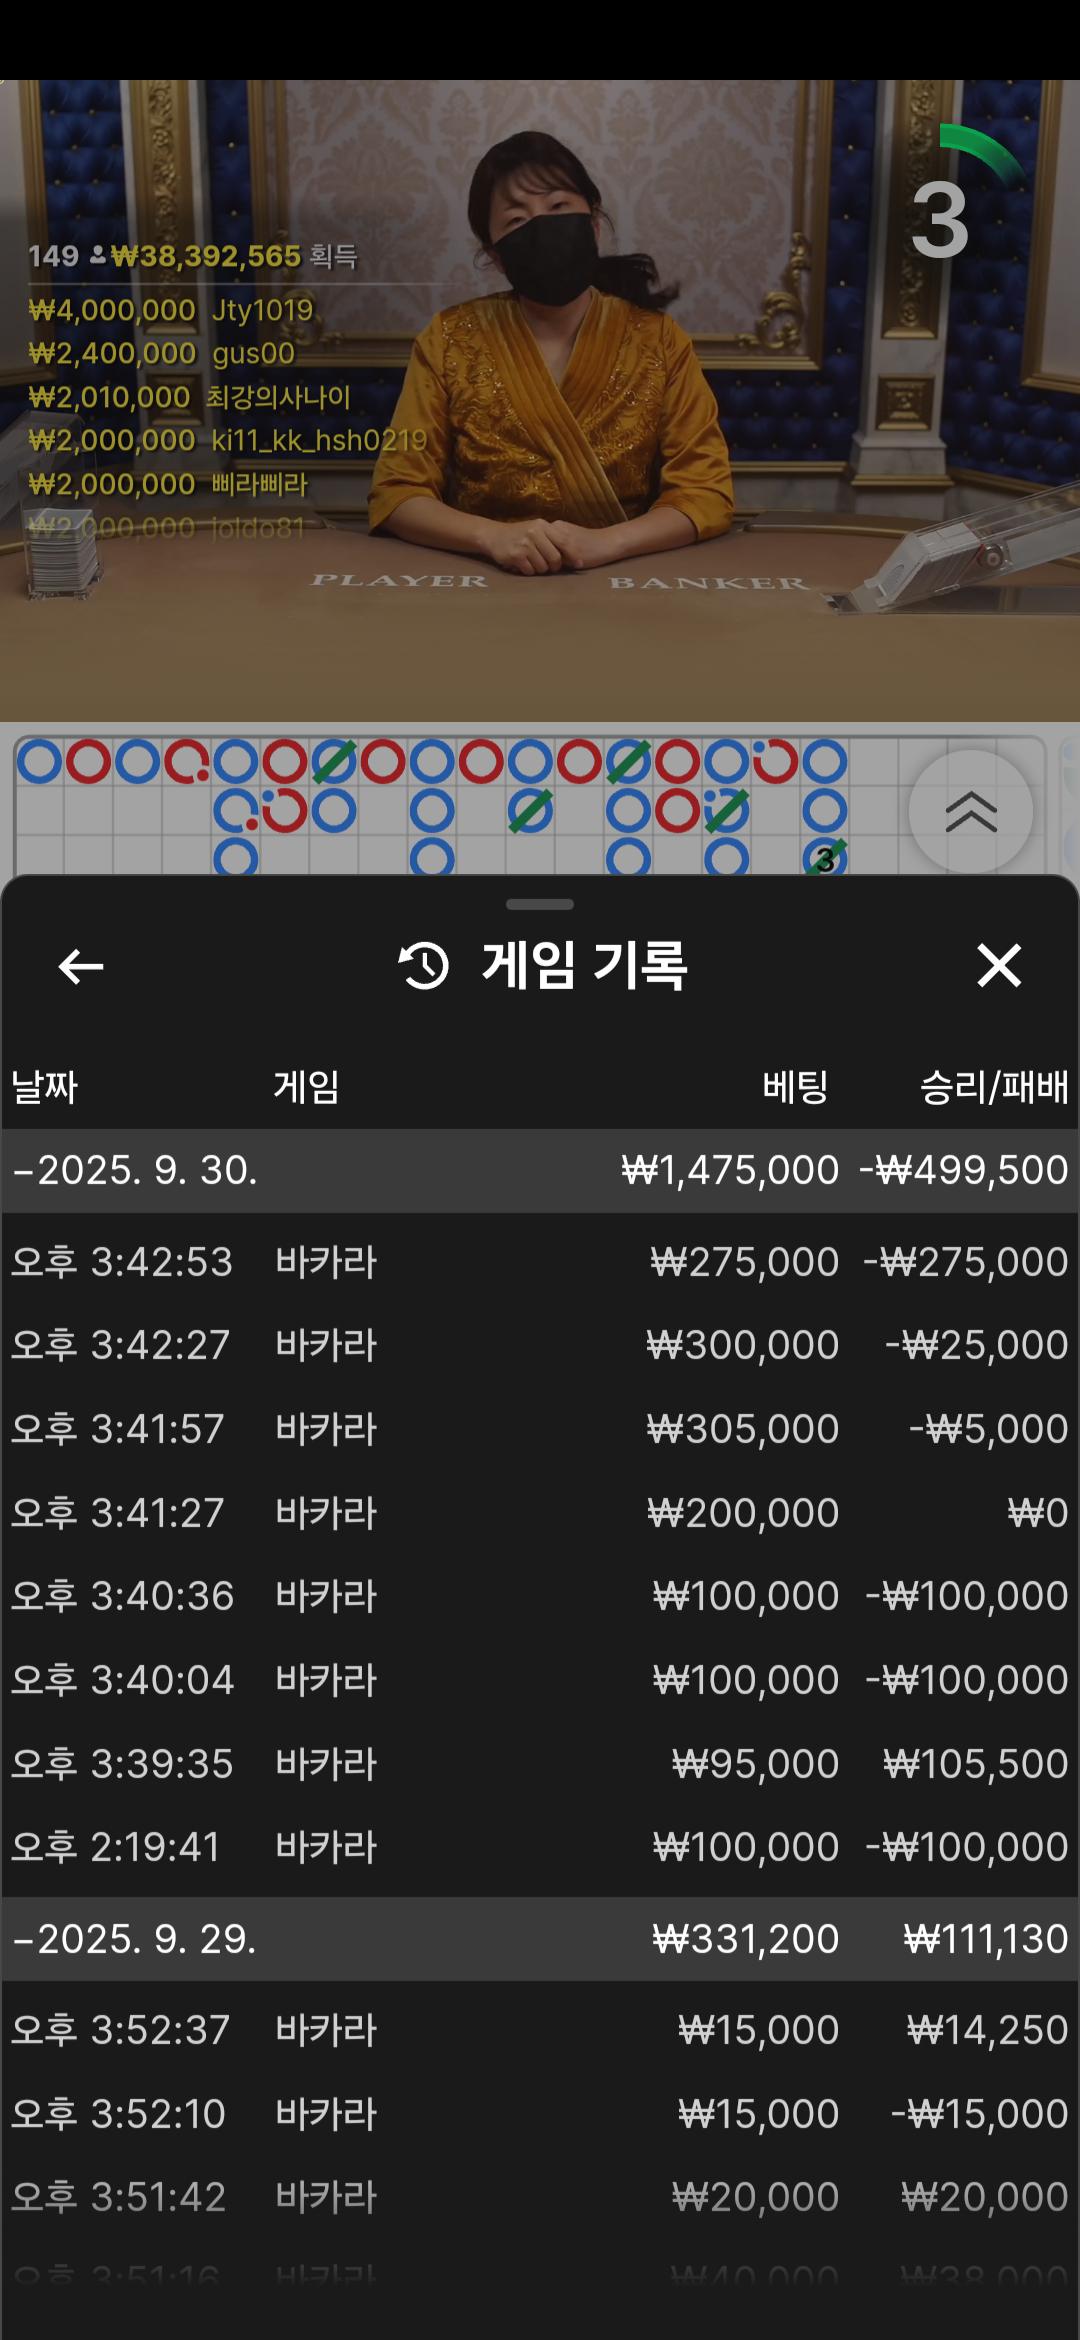
Task: Open the 2:19:41 baccarat record
Action: coord(540,1847)
